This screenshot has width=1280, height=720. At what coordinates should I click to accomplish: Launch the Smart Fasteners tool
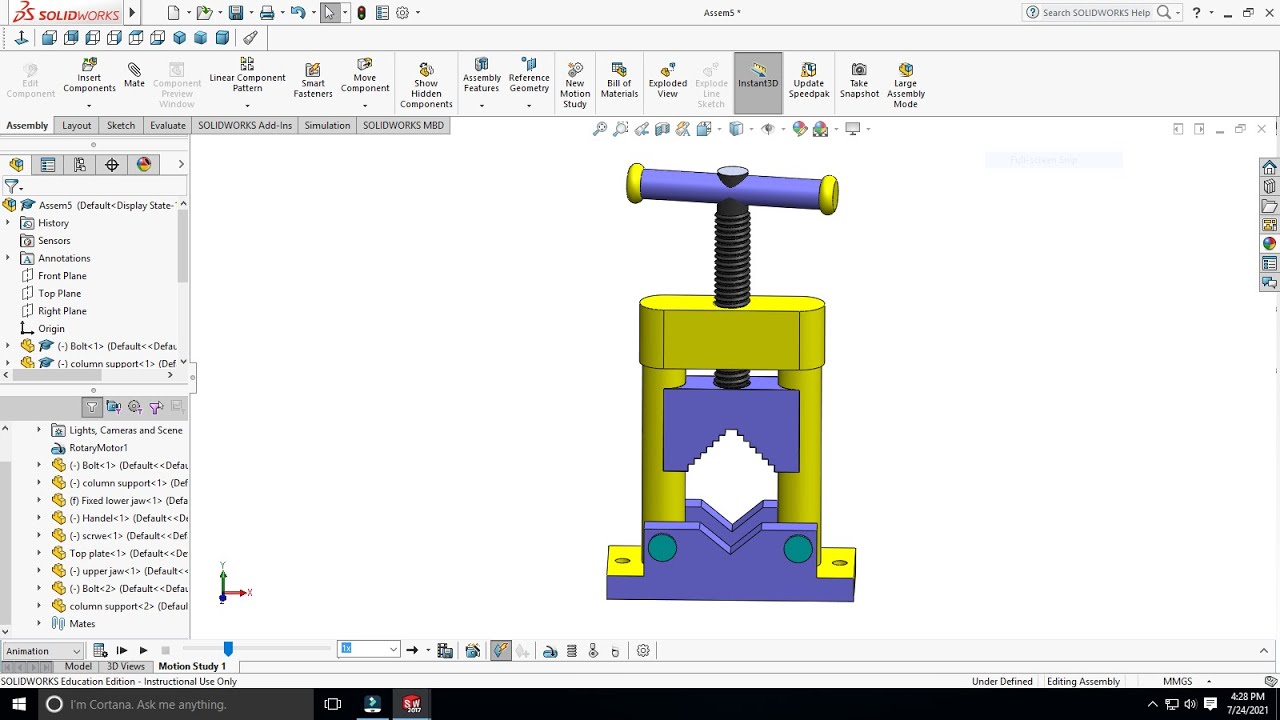(x=313, y=80)
